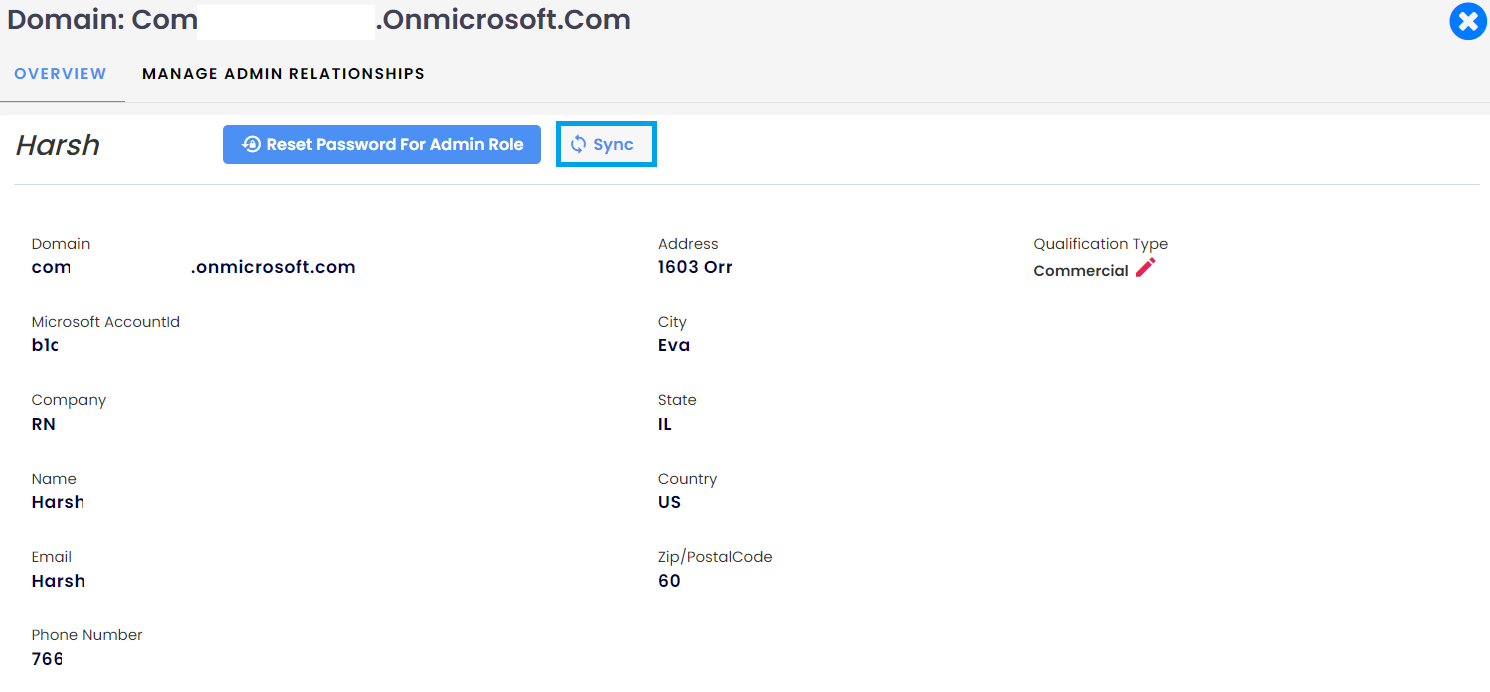Click the State value 'IL'
Viewport: 1490px width, 692px height.
point(665,424)
